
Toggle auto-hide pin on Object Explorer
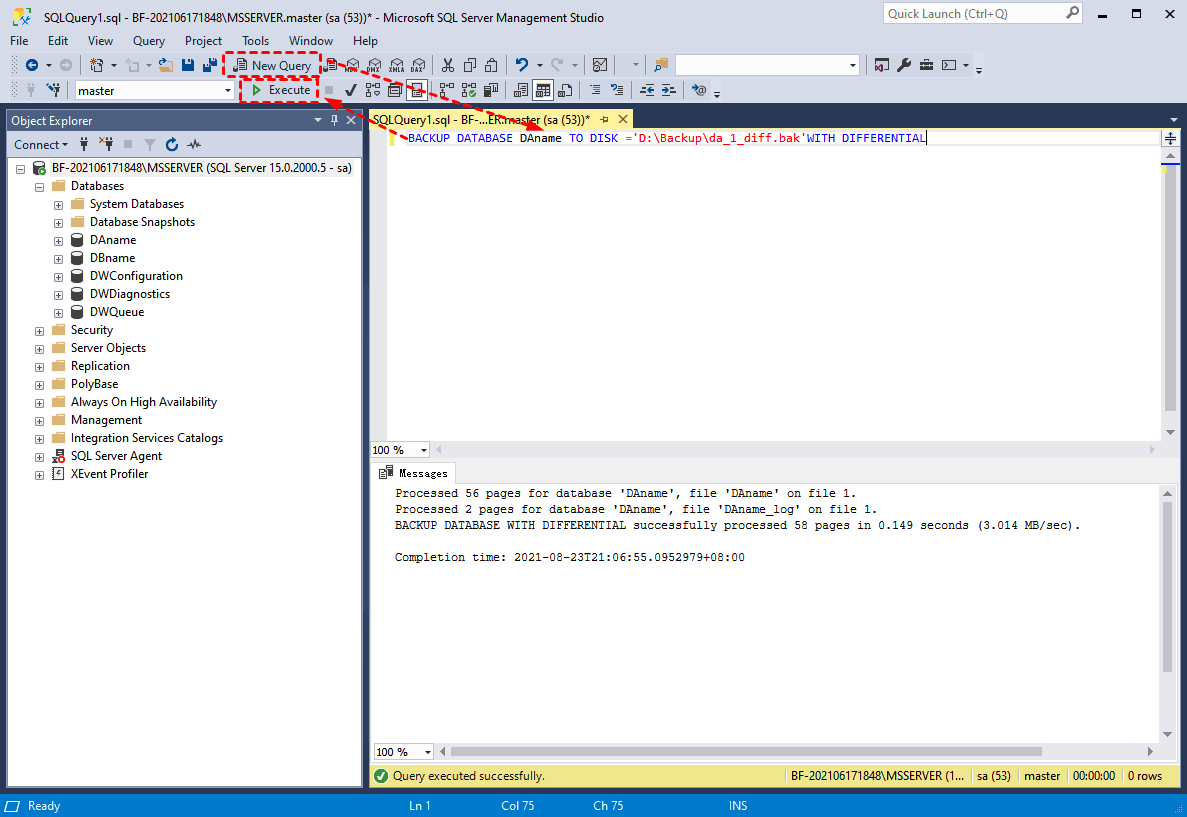click(335, 120)
